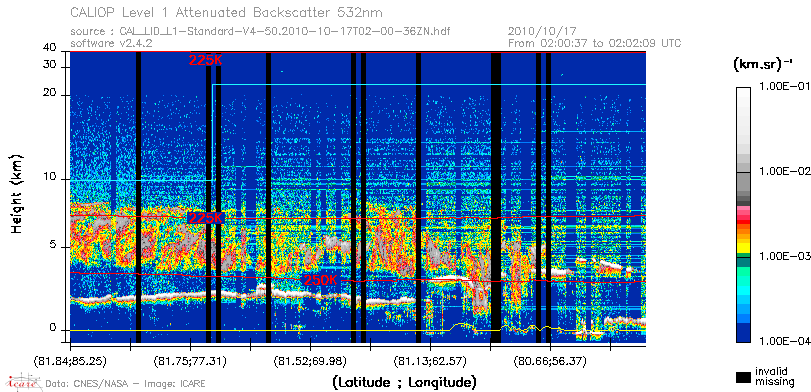The width and height of the screenshot is (811, 392).
Task: Click the '(81.13;62.57)' axis tick label
Action: point(430,361)
